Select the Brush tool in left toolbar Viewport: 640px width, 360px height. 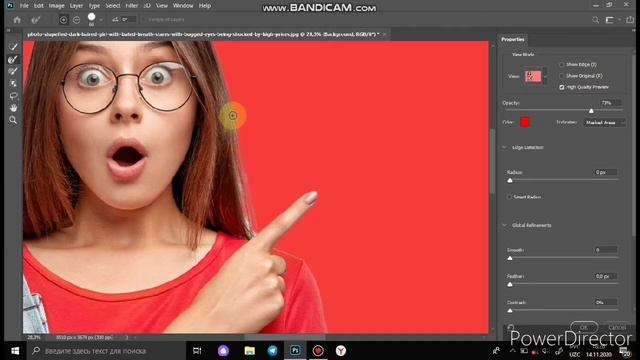(13, 71)
